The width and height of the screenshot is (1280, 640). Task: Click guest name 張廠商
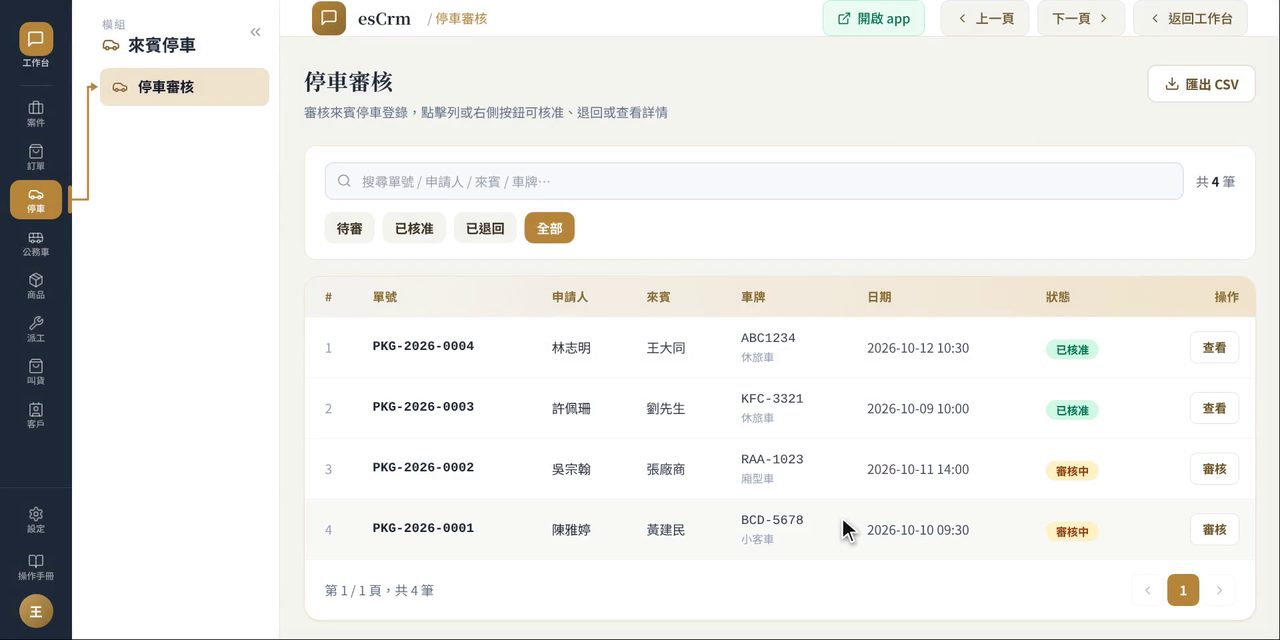coord(666,469)
